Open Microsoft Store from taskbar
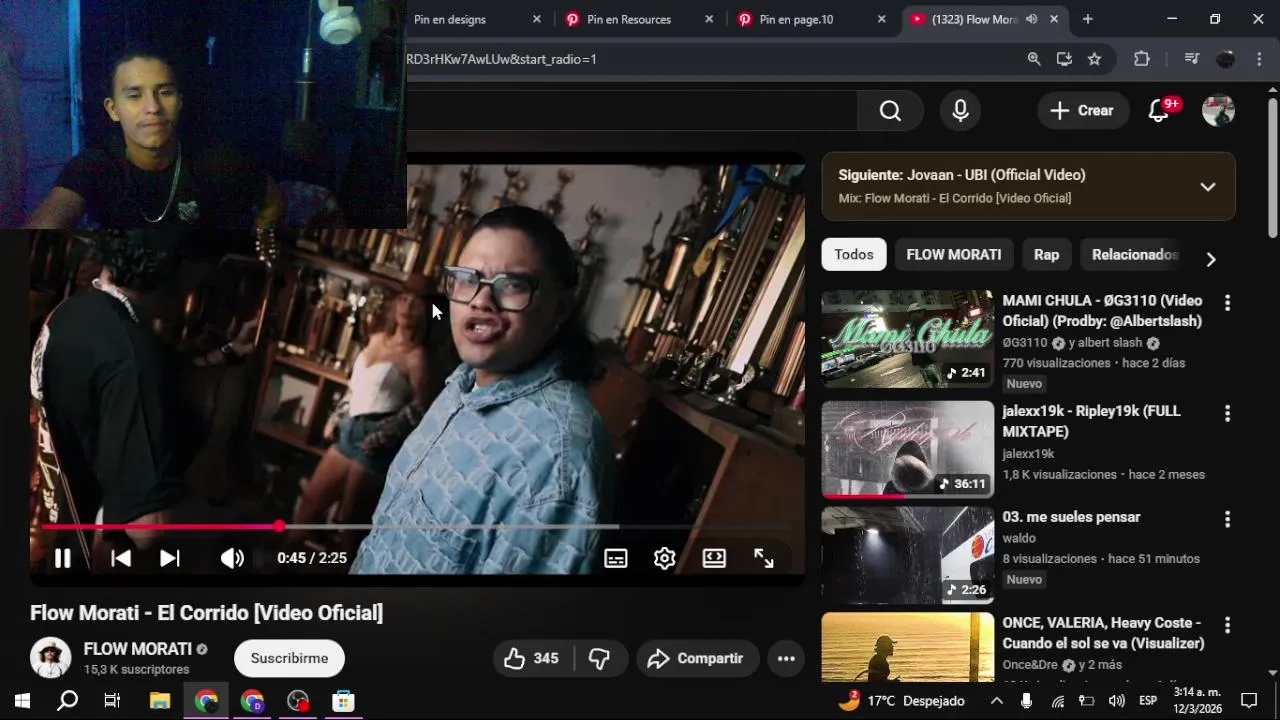1280x720 pixels. (343, 701)
